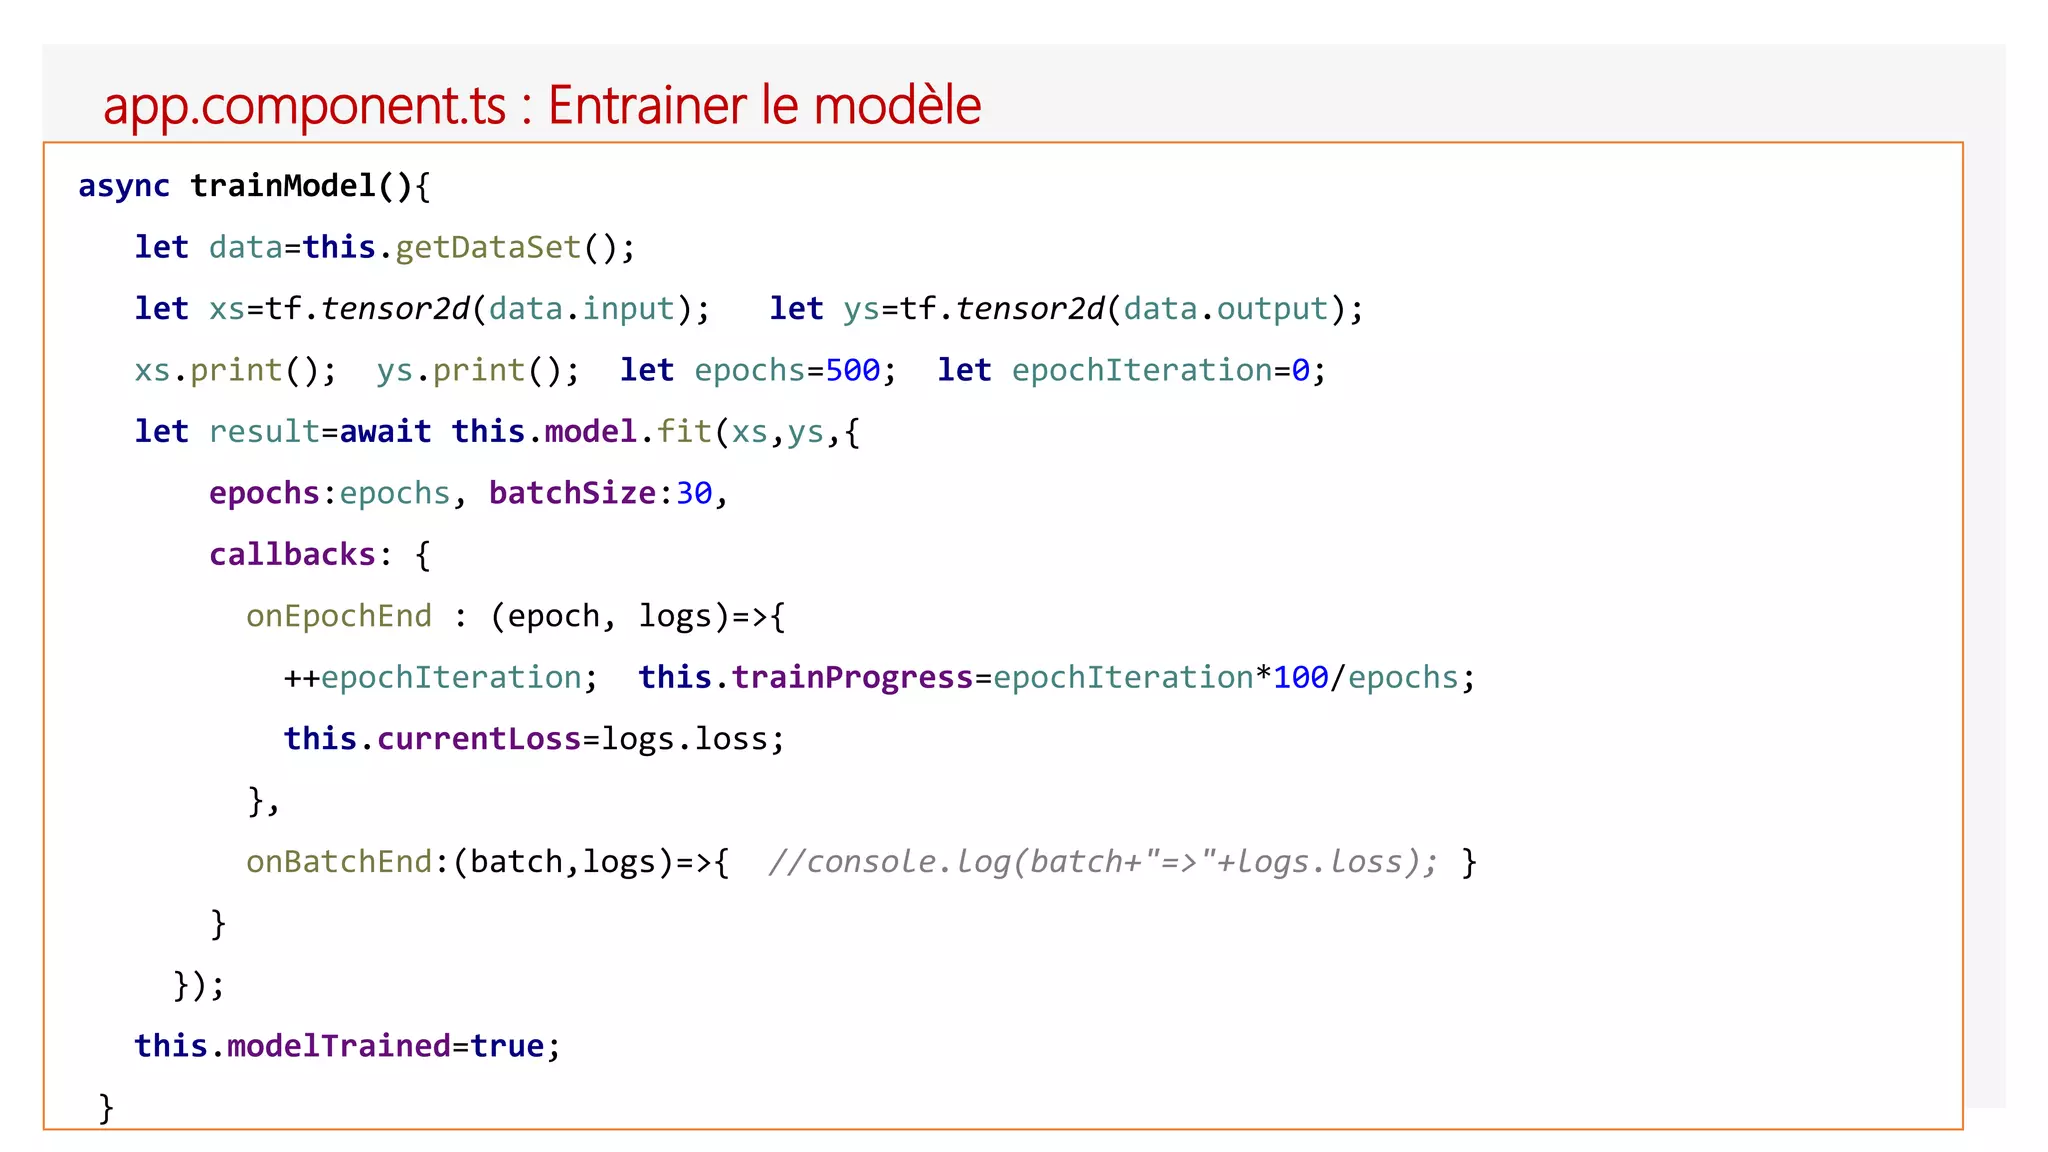Image resolution: width=2048 pixels, height=1152 pixels.
Task: Click the epochs value '500'
Action: click(853, 371)
